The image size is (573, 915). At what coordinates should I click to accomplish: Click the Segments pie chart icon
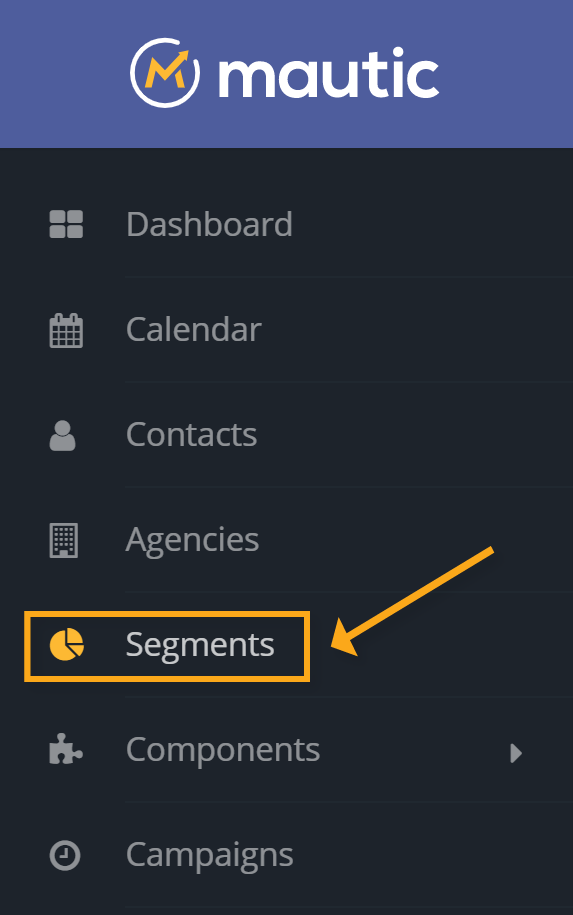tap(67, 645)
